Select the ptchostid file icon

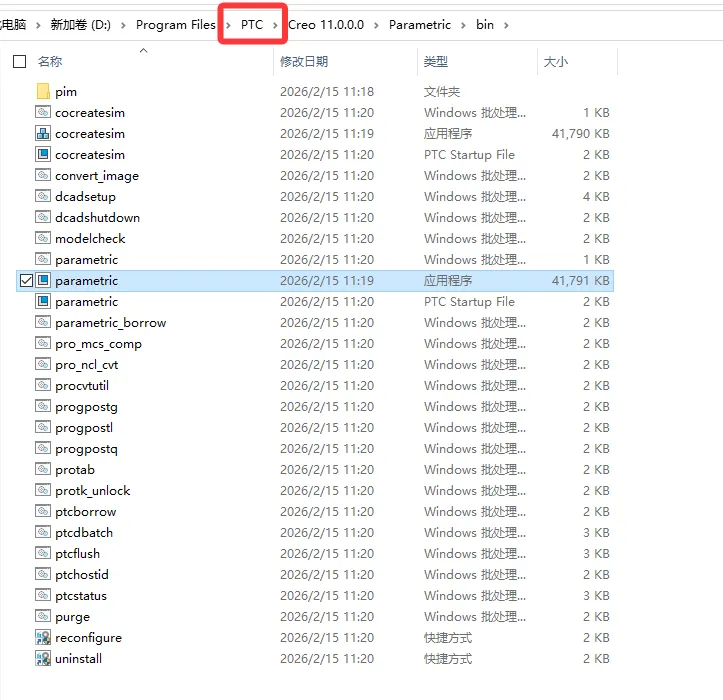(43, 575)
